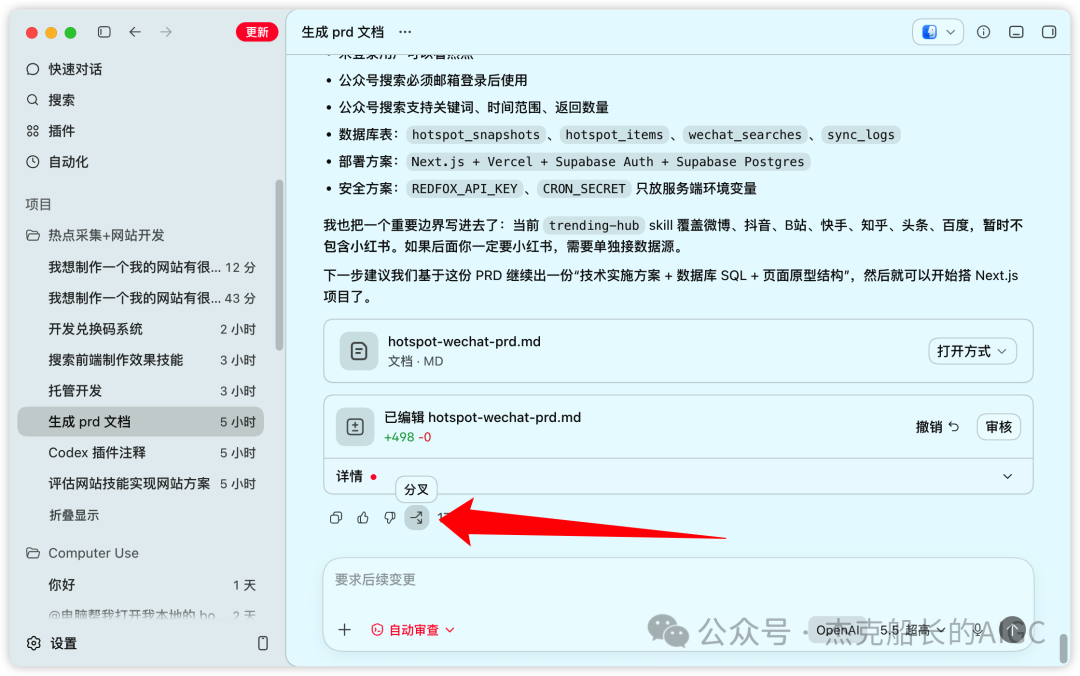Click the 审核 review button

[x=999, y=427]
